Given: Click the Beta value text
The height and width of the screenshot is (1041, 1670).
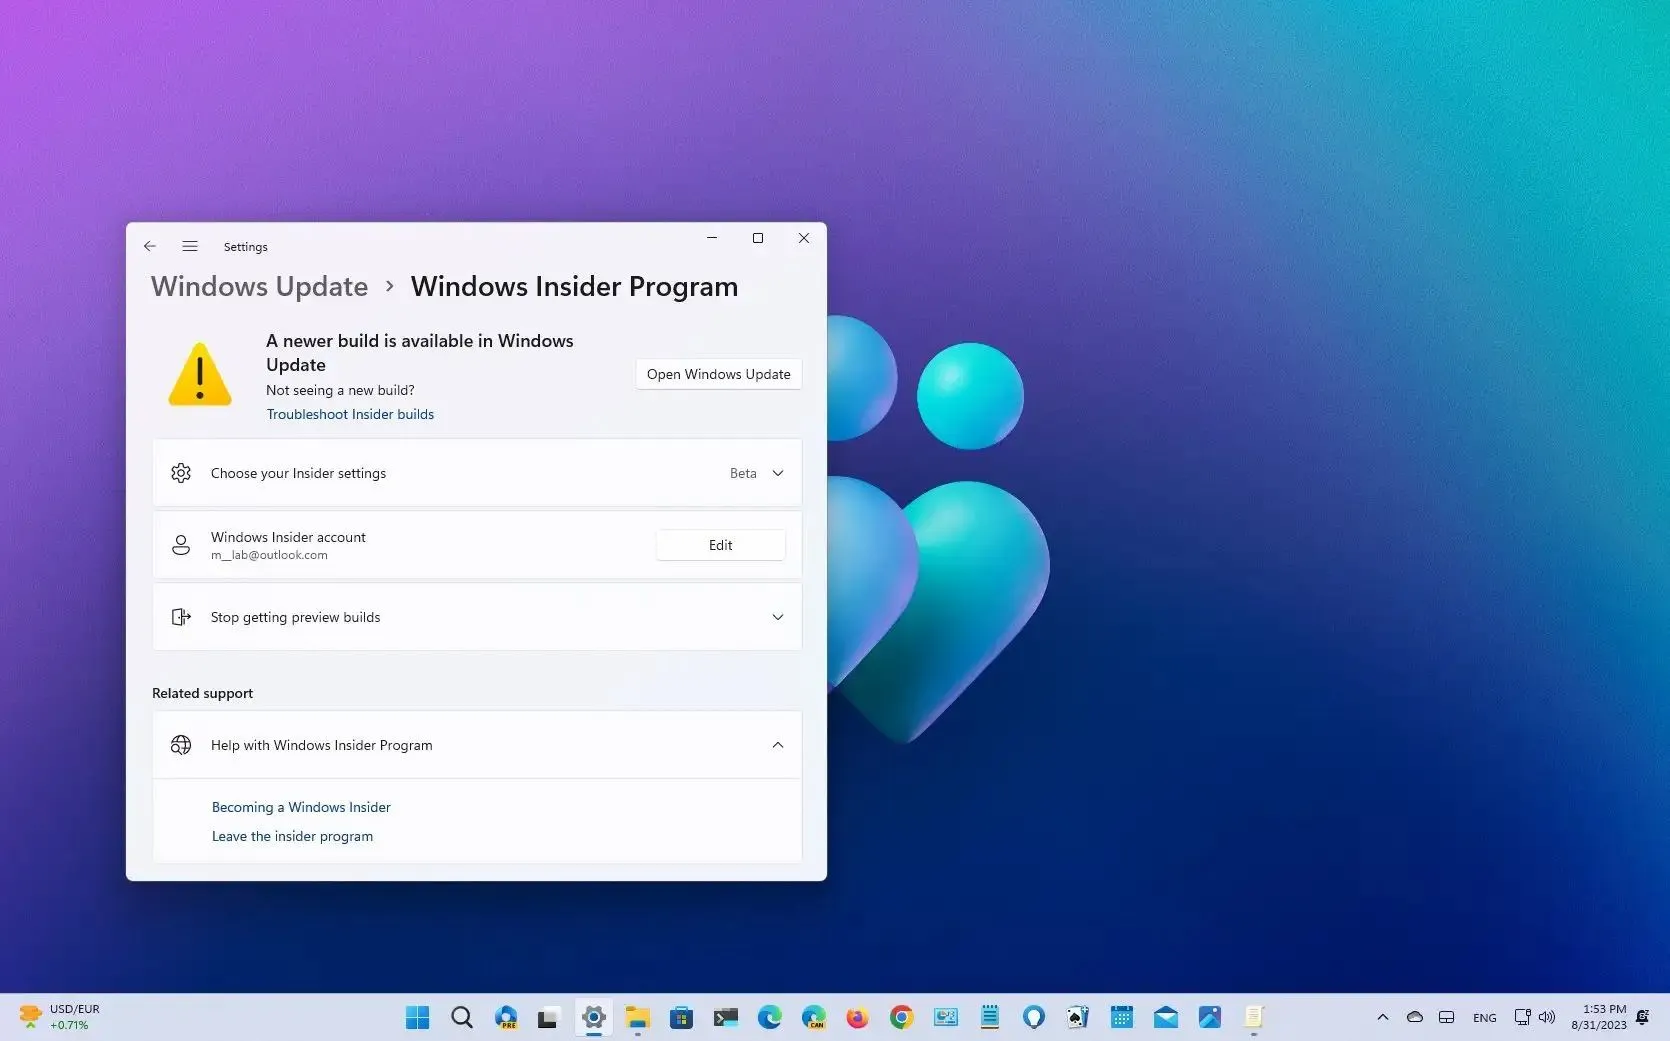Looking at the screenshot, I should click(743, 473).
